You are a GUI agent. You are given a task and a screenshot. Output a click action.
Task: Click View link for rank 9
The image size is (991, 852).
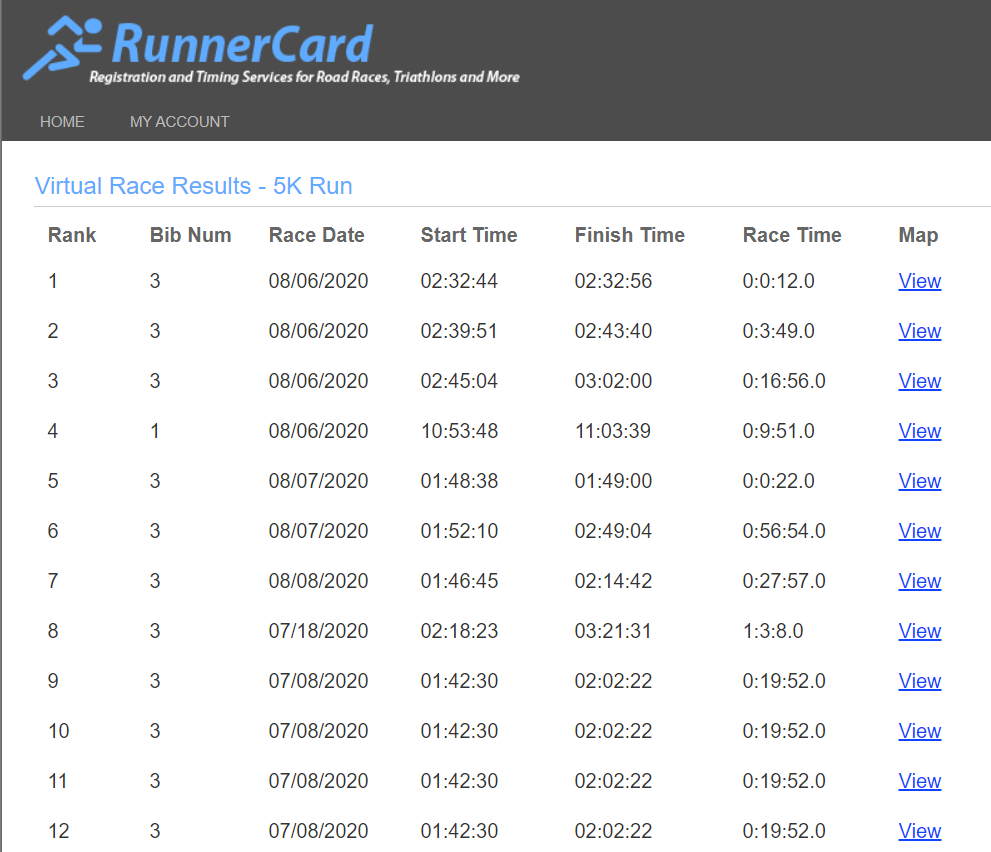tap(919, 681)
